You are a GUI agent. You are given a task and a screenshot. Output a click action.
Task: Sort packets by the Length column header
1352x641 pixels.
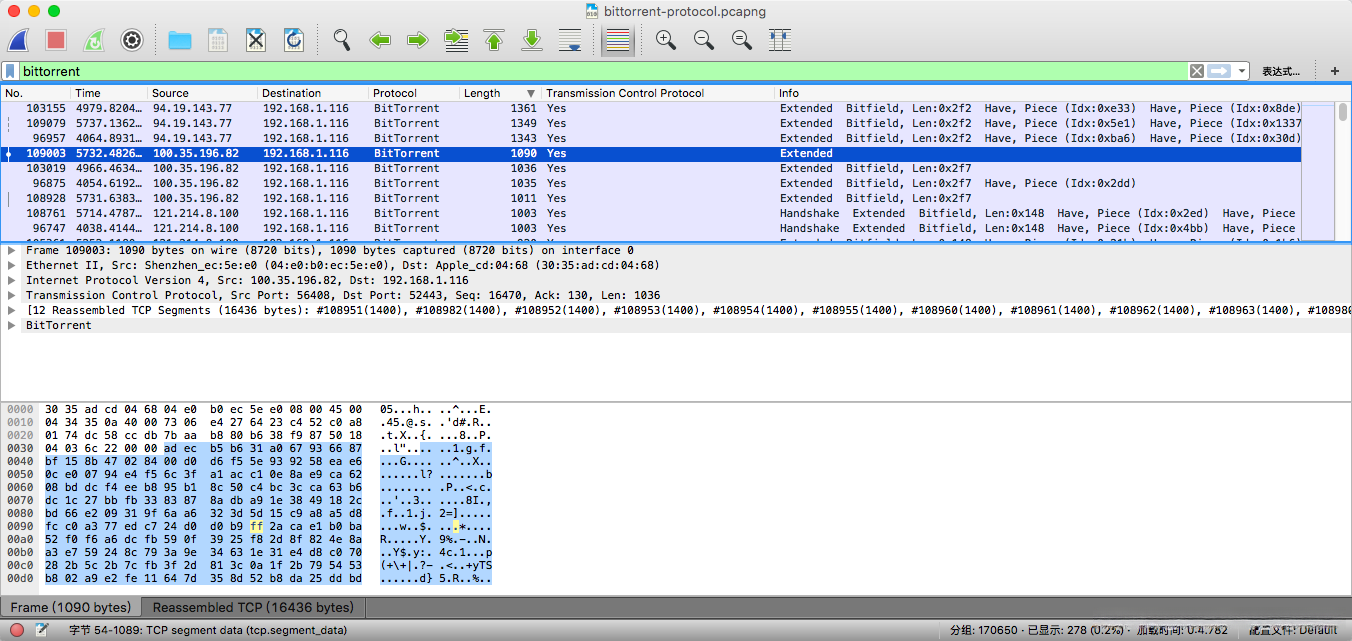pos(482,93)
